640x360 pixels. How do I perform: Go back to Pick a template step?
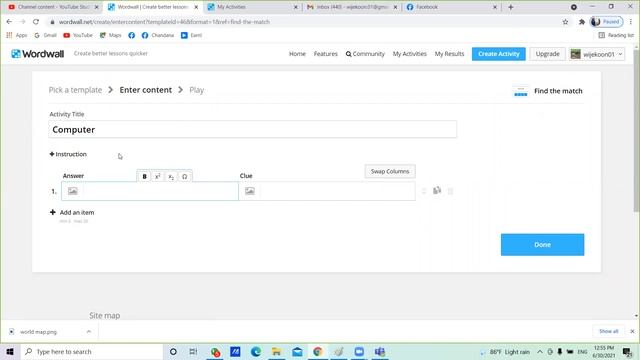click(75, 90)
